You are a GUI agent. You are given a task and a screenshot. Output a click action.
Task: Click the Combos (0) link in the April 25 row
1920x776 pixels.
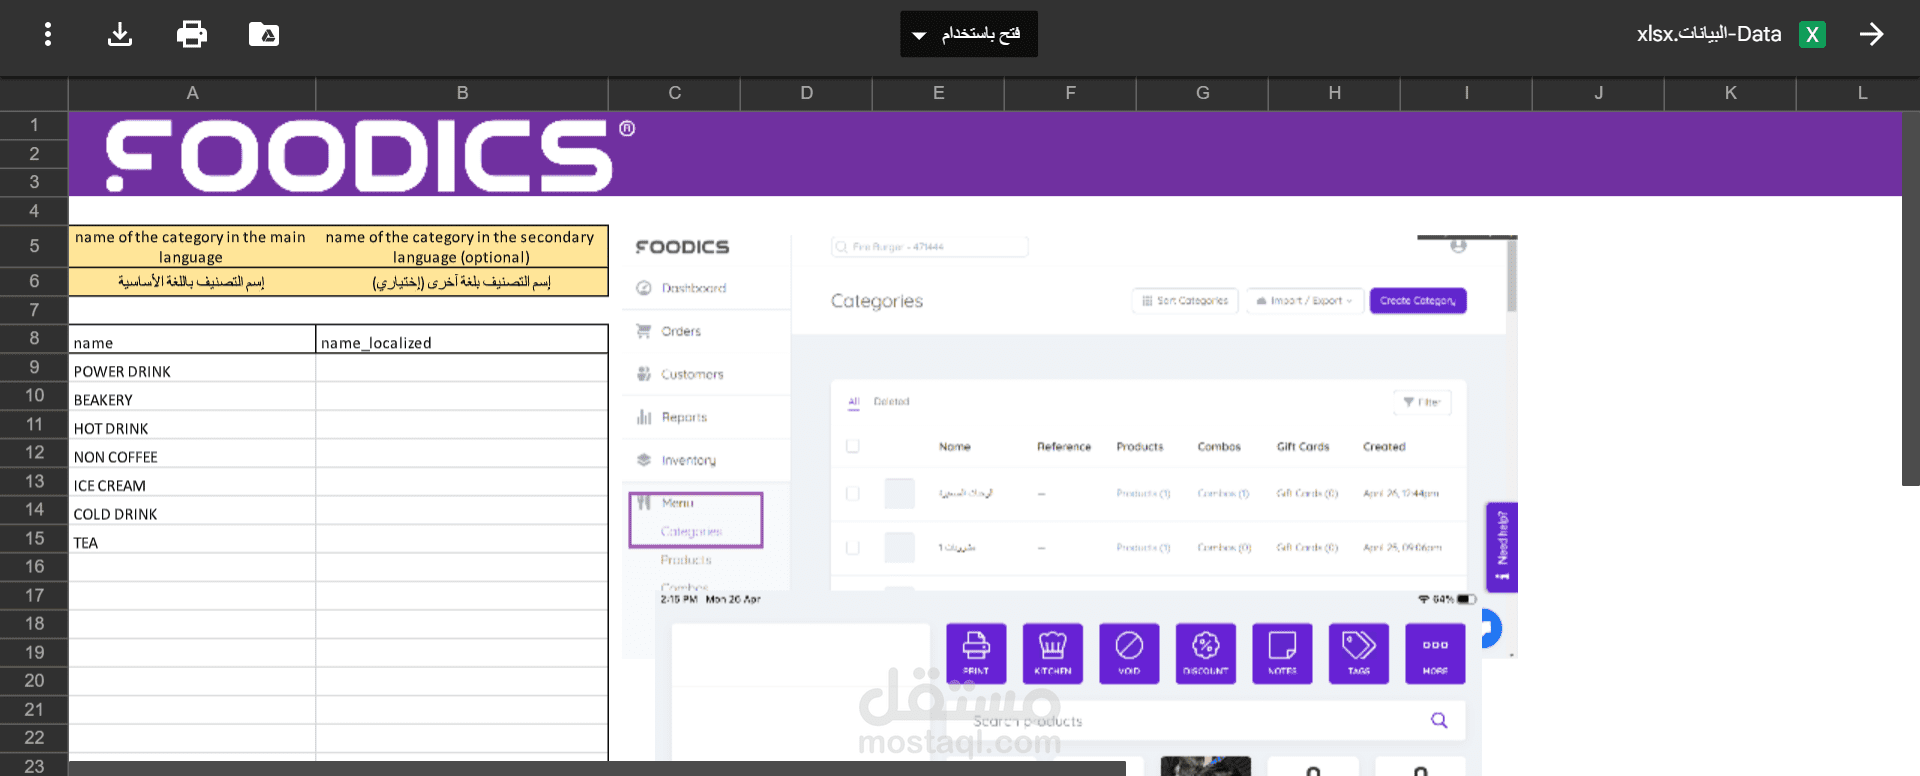pyautogui.click(x=1224, y=548)
